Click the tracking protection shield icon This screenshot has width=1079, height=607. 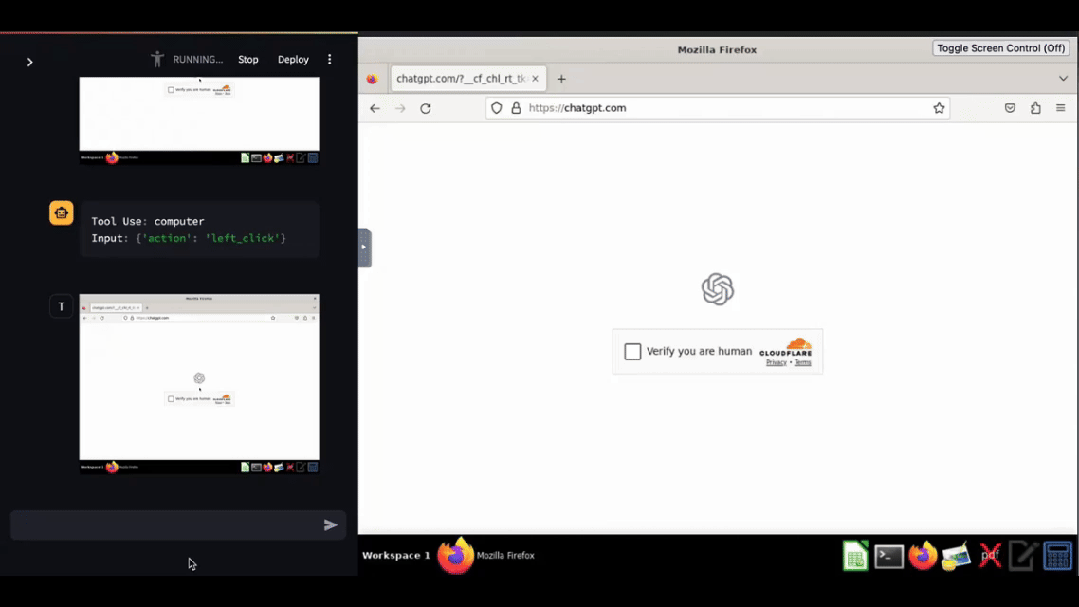(x=497, y=108)
